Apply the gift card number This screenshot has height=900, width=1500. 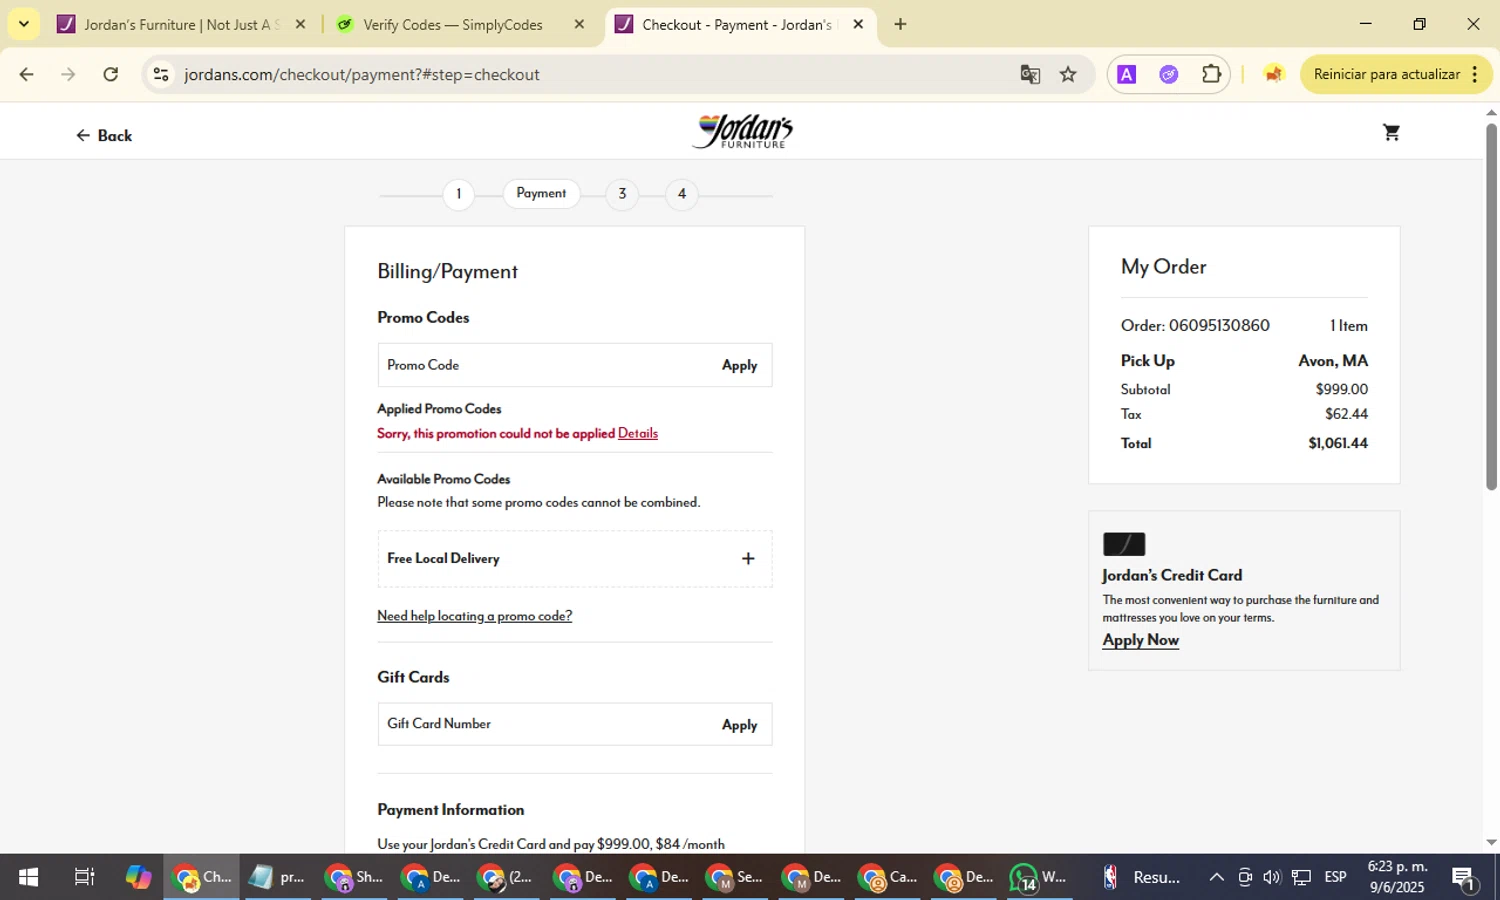(740, 725)
